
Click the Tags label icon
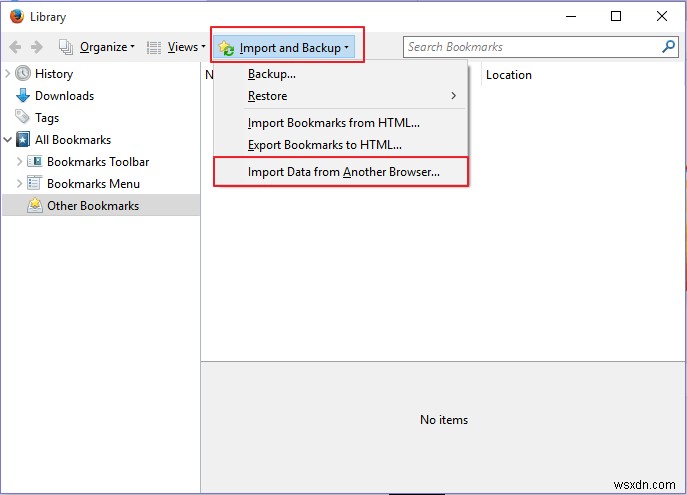coord(22,117)
